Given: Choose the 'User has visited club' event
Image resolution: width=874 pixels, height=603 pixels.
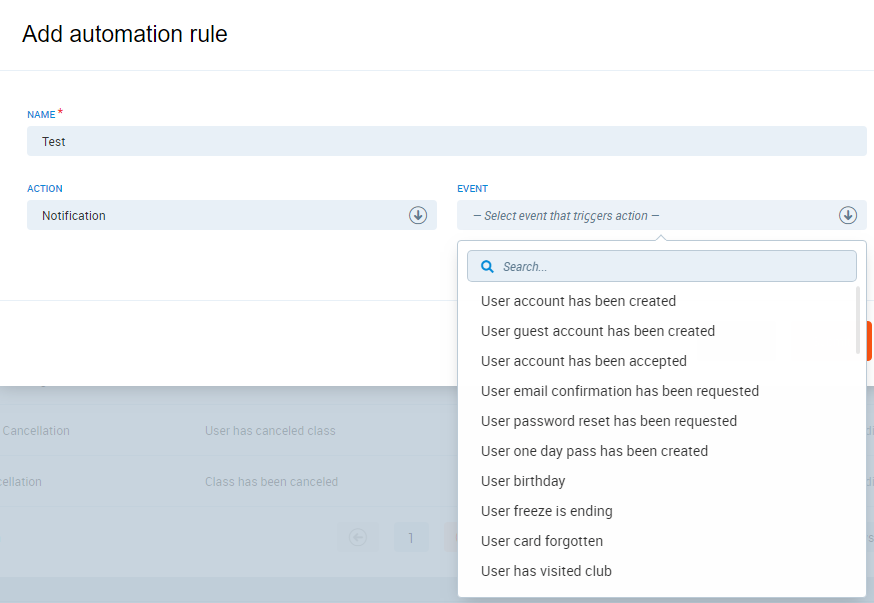Looking at the screenshot, I should click(x=546, y=571).
